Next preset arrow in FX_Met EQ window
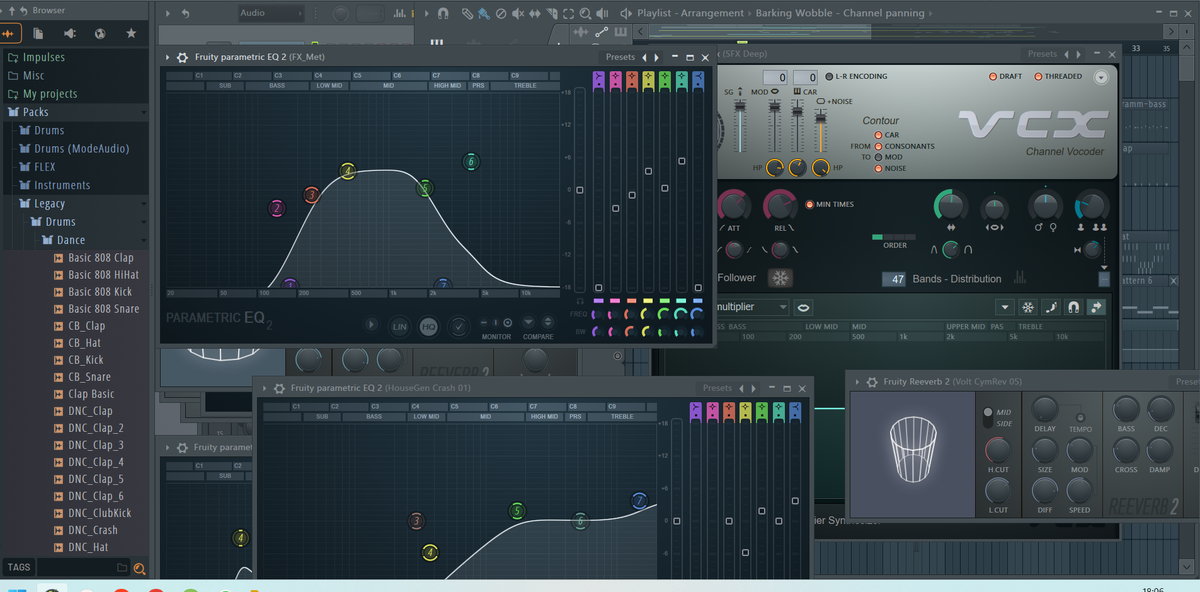This screenshot has width=1200, height=592. coord(656,57)
